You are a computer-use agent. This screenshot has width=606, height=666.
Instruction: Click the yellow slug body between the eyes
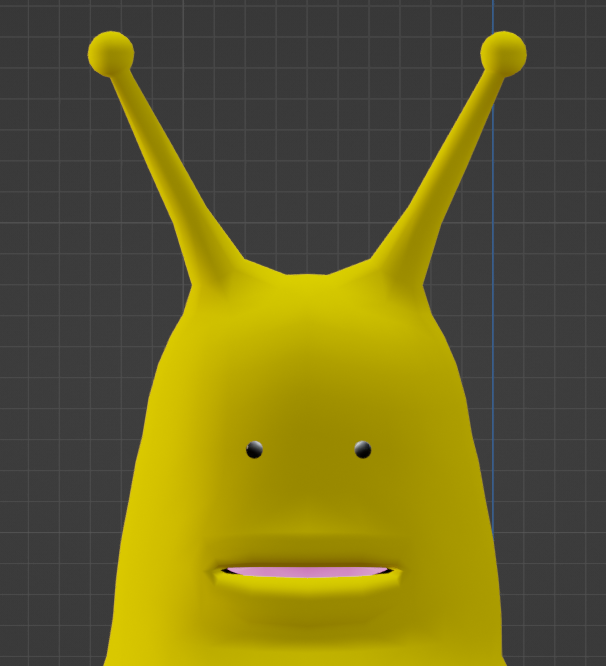click(x=309, y=450)
